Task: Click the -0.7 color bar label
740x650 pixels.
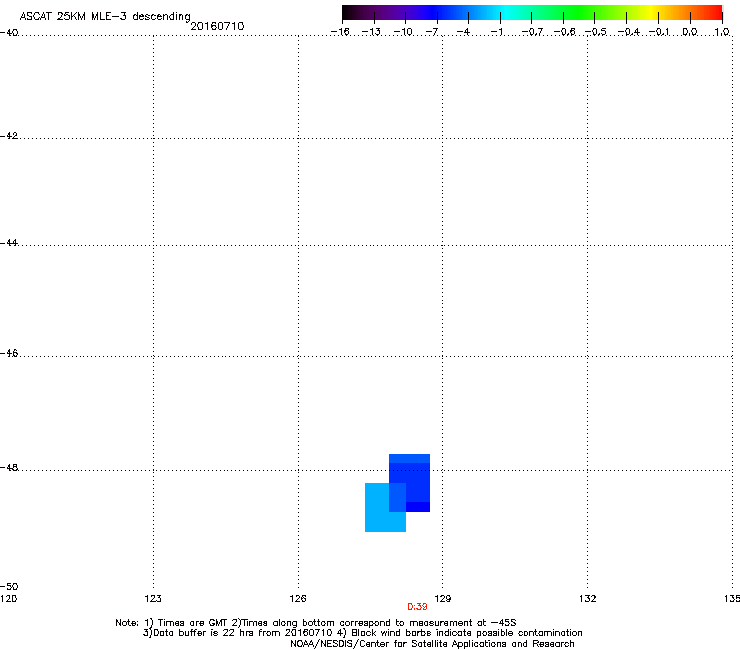Action: pos(532,32)
